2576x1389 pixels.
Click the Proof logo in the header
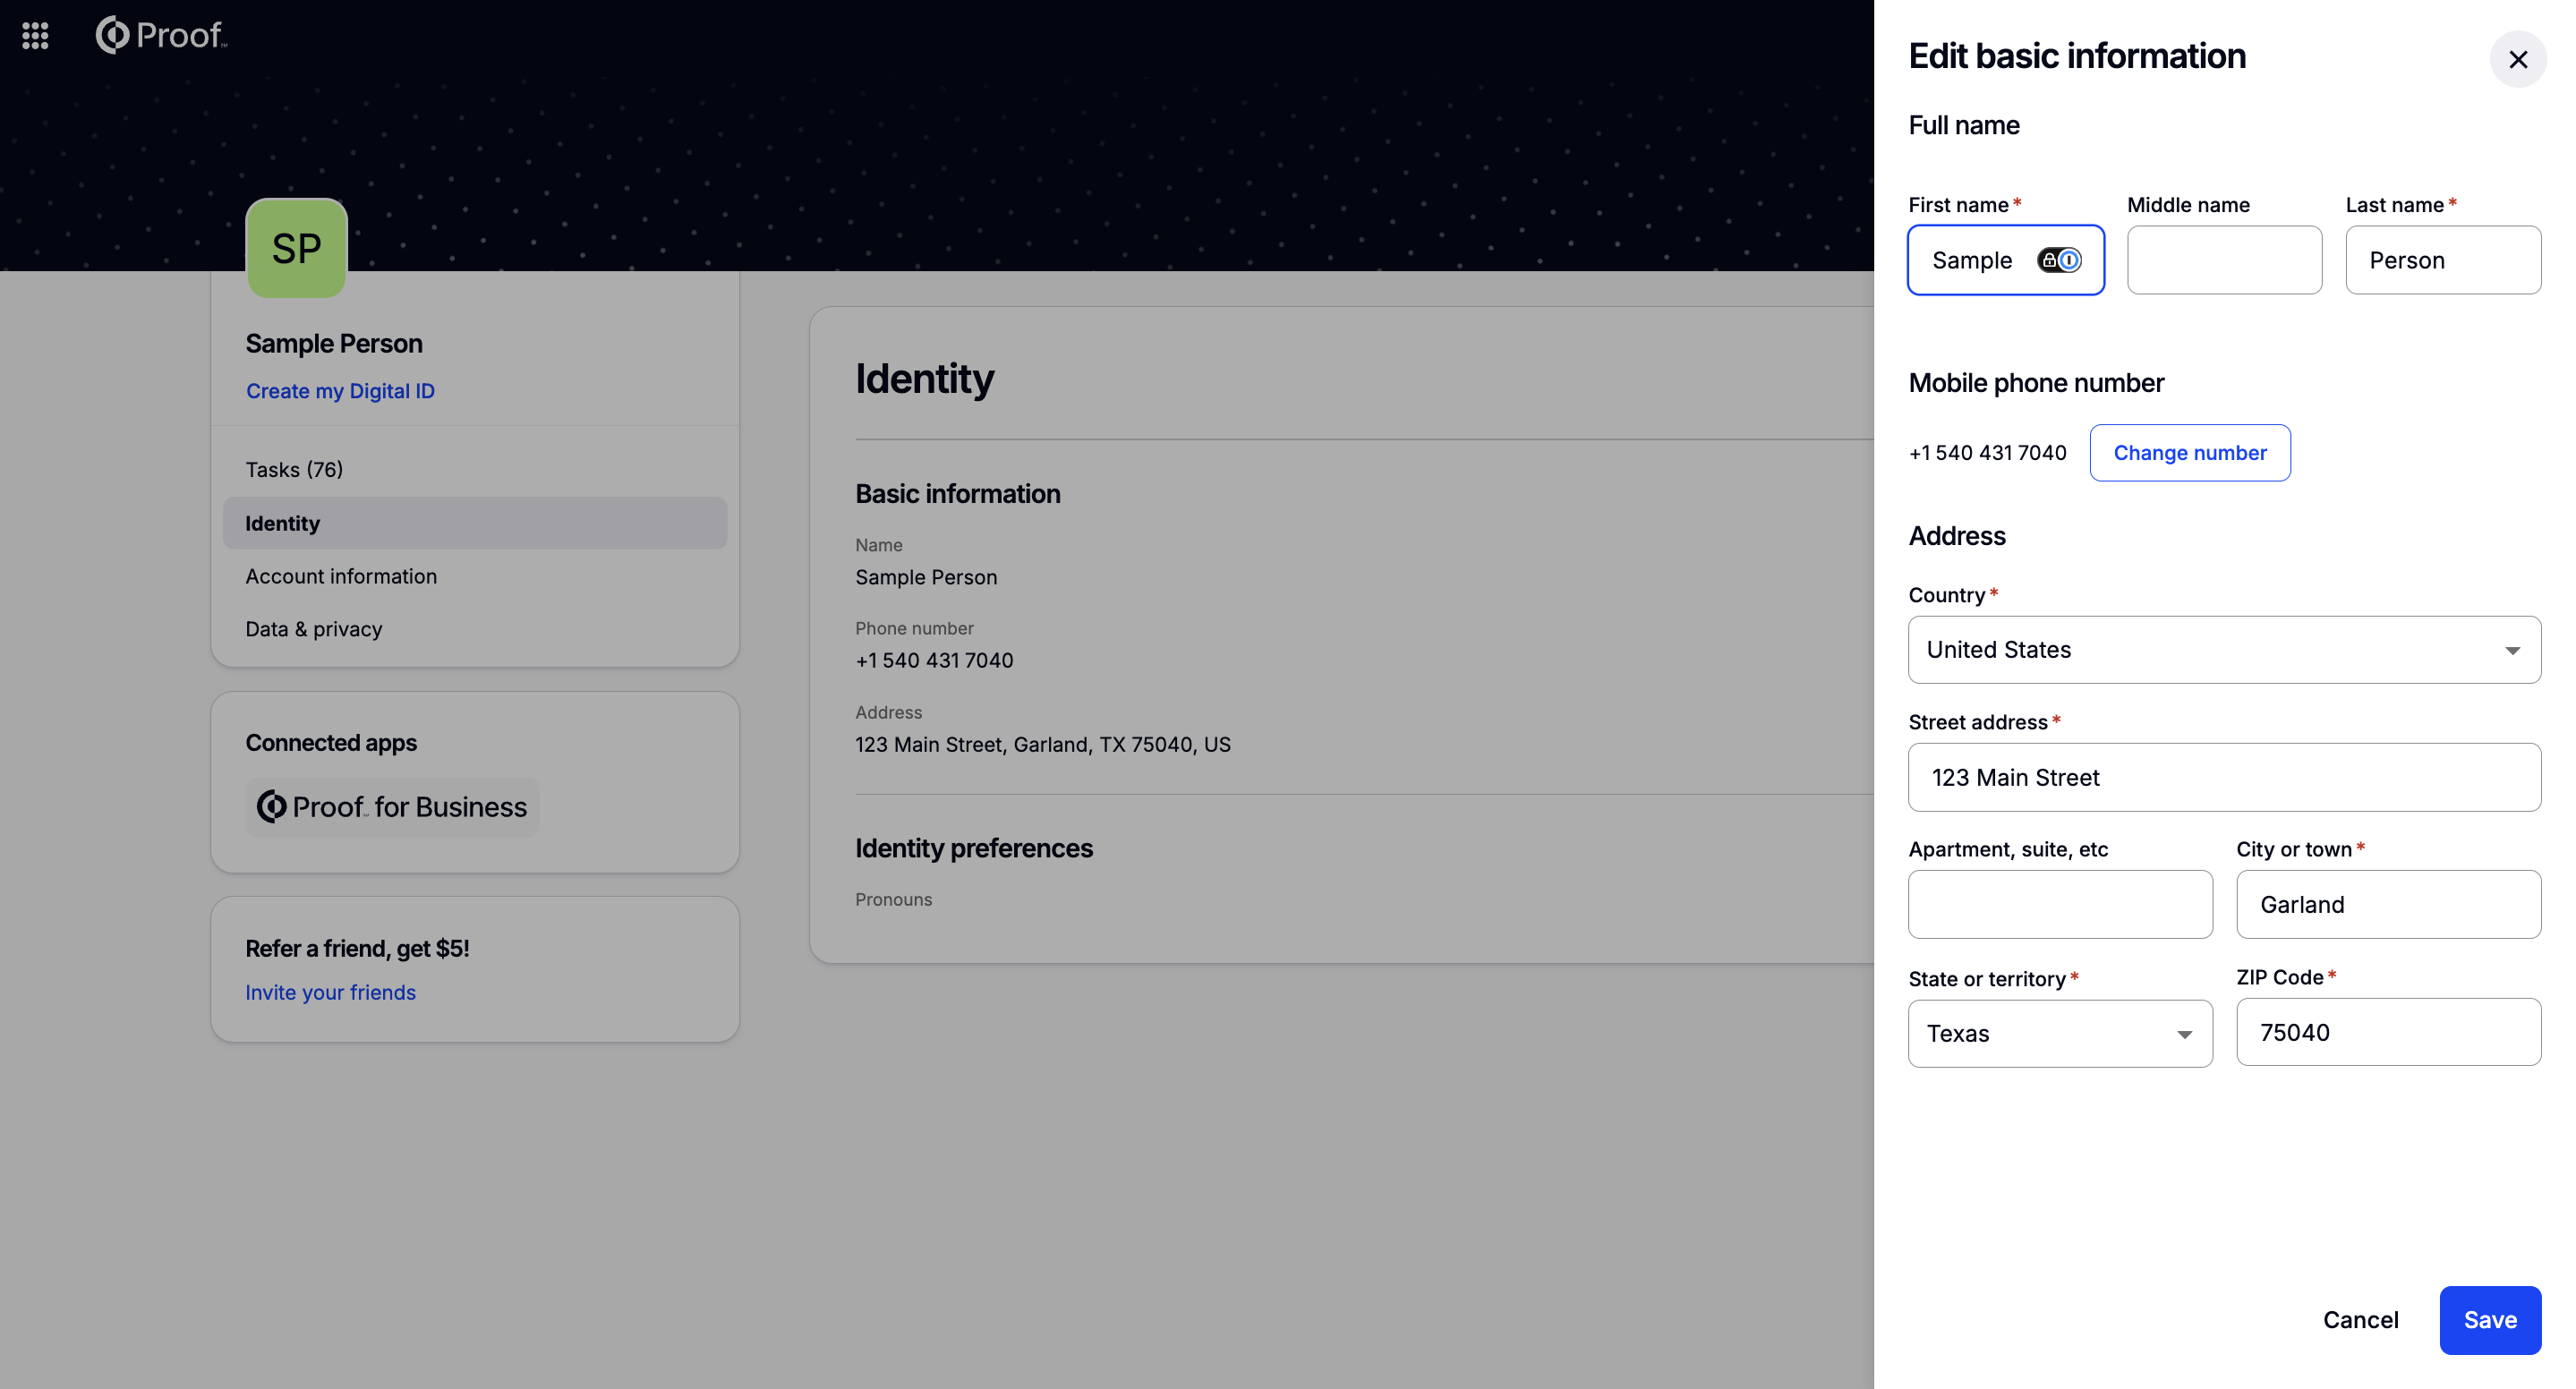click(161, 35)
